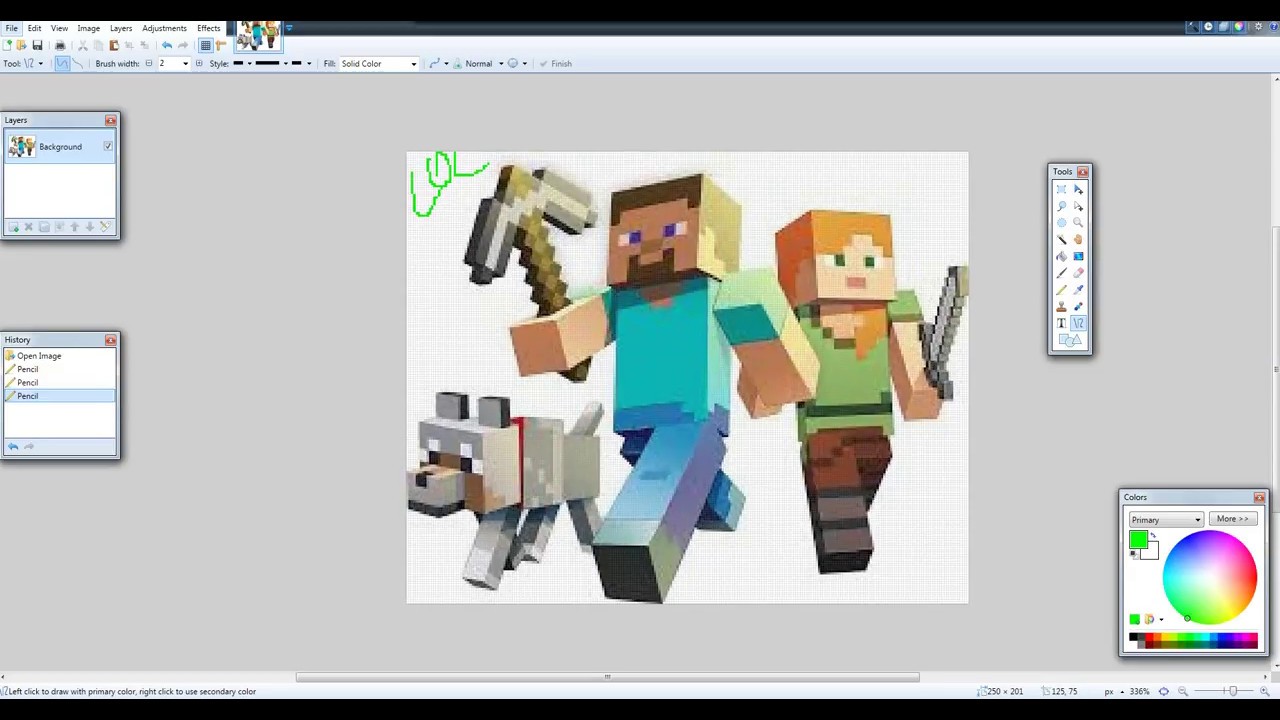Select the Move Selection tool
This screenshot has width=1280, height=720.
click(1078, 206)
